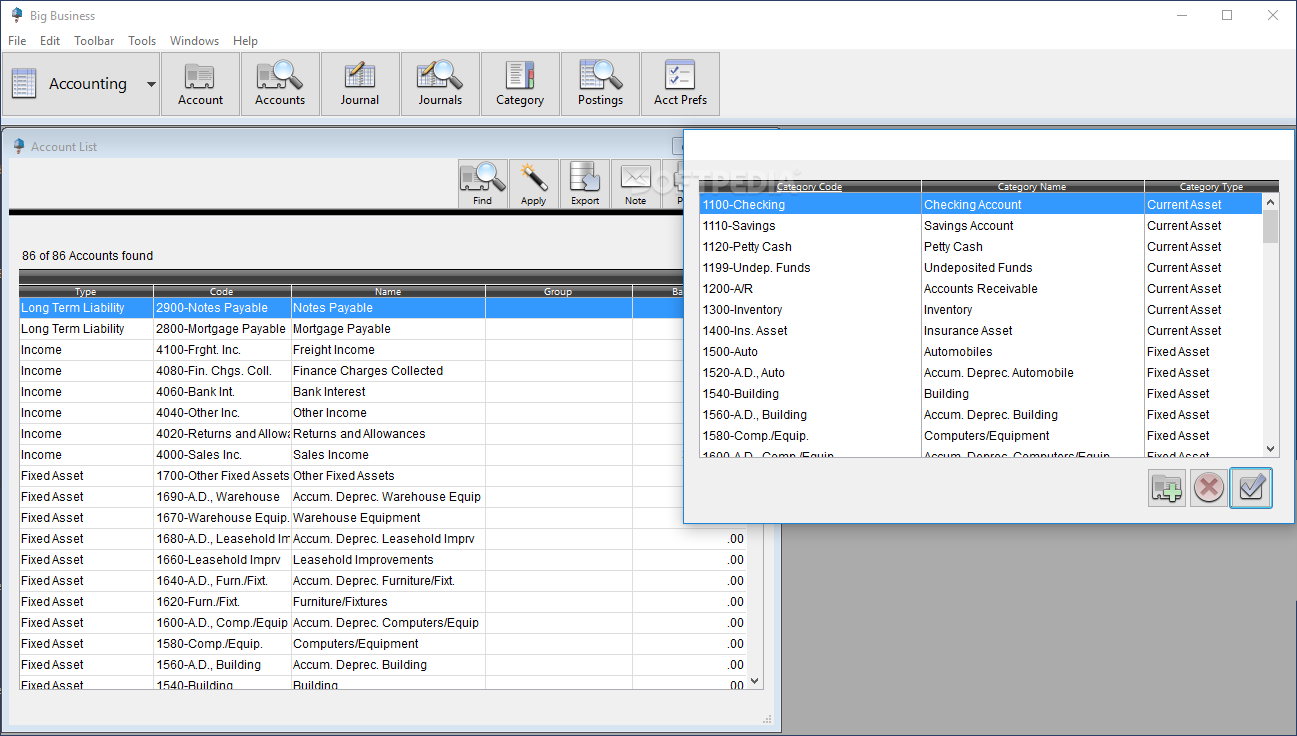Sort Account List by Group header
Image resolution: width=1297 pixels, height=736 pixels.
coord(558,291)
